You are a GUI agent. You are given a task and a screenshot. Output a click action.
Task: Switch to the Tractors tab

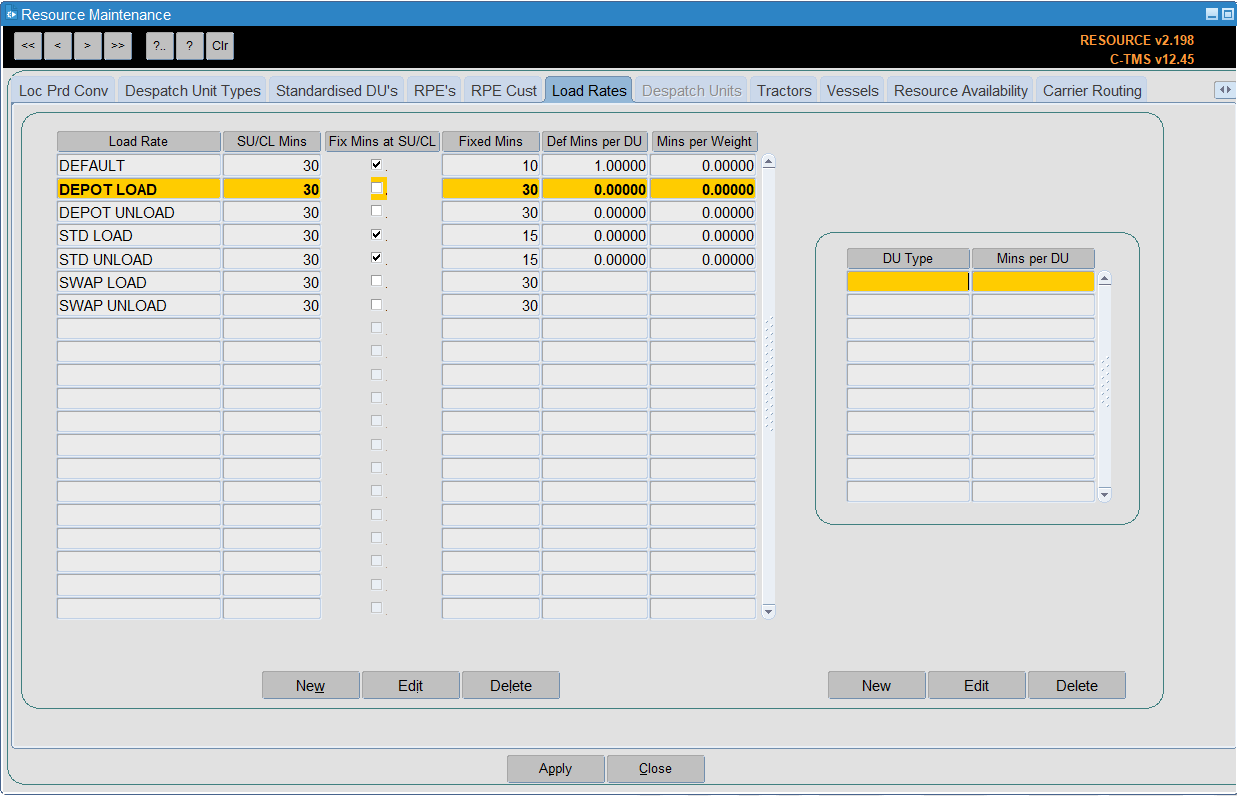click(x=784, y=90)
